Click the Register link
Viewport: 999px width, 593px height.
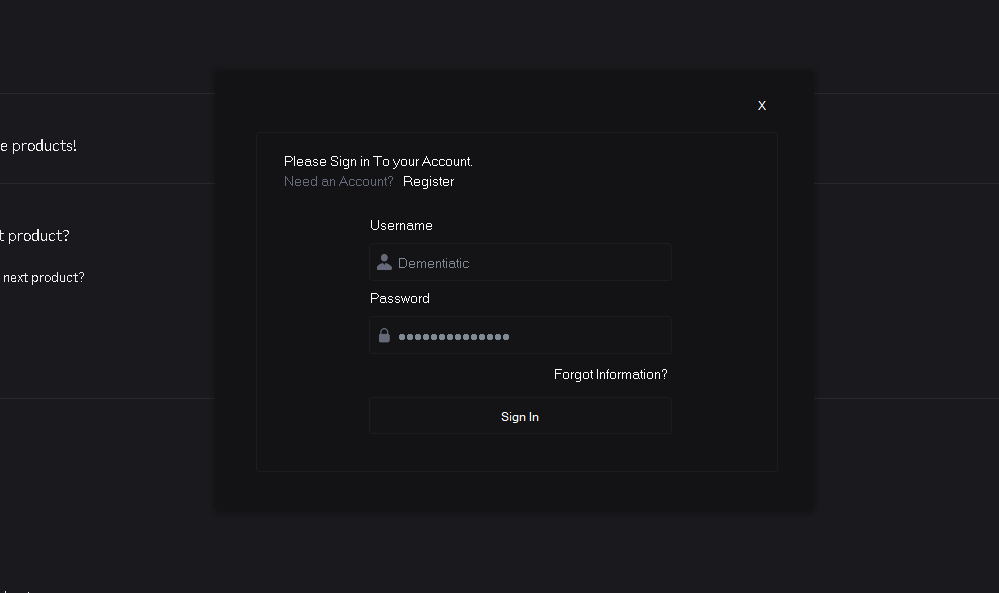pyautogui.click(x=428, y=182)
